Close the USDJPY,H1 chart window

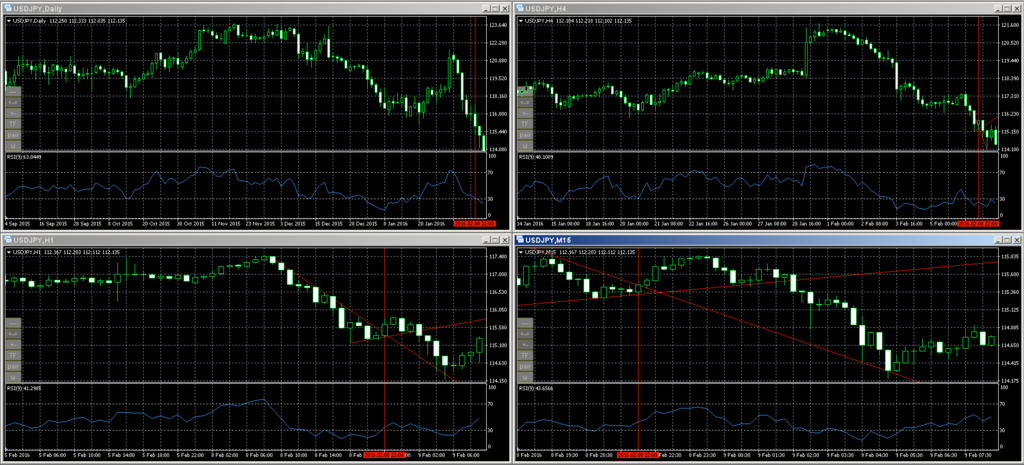point(505,240)
